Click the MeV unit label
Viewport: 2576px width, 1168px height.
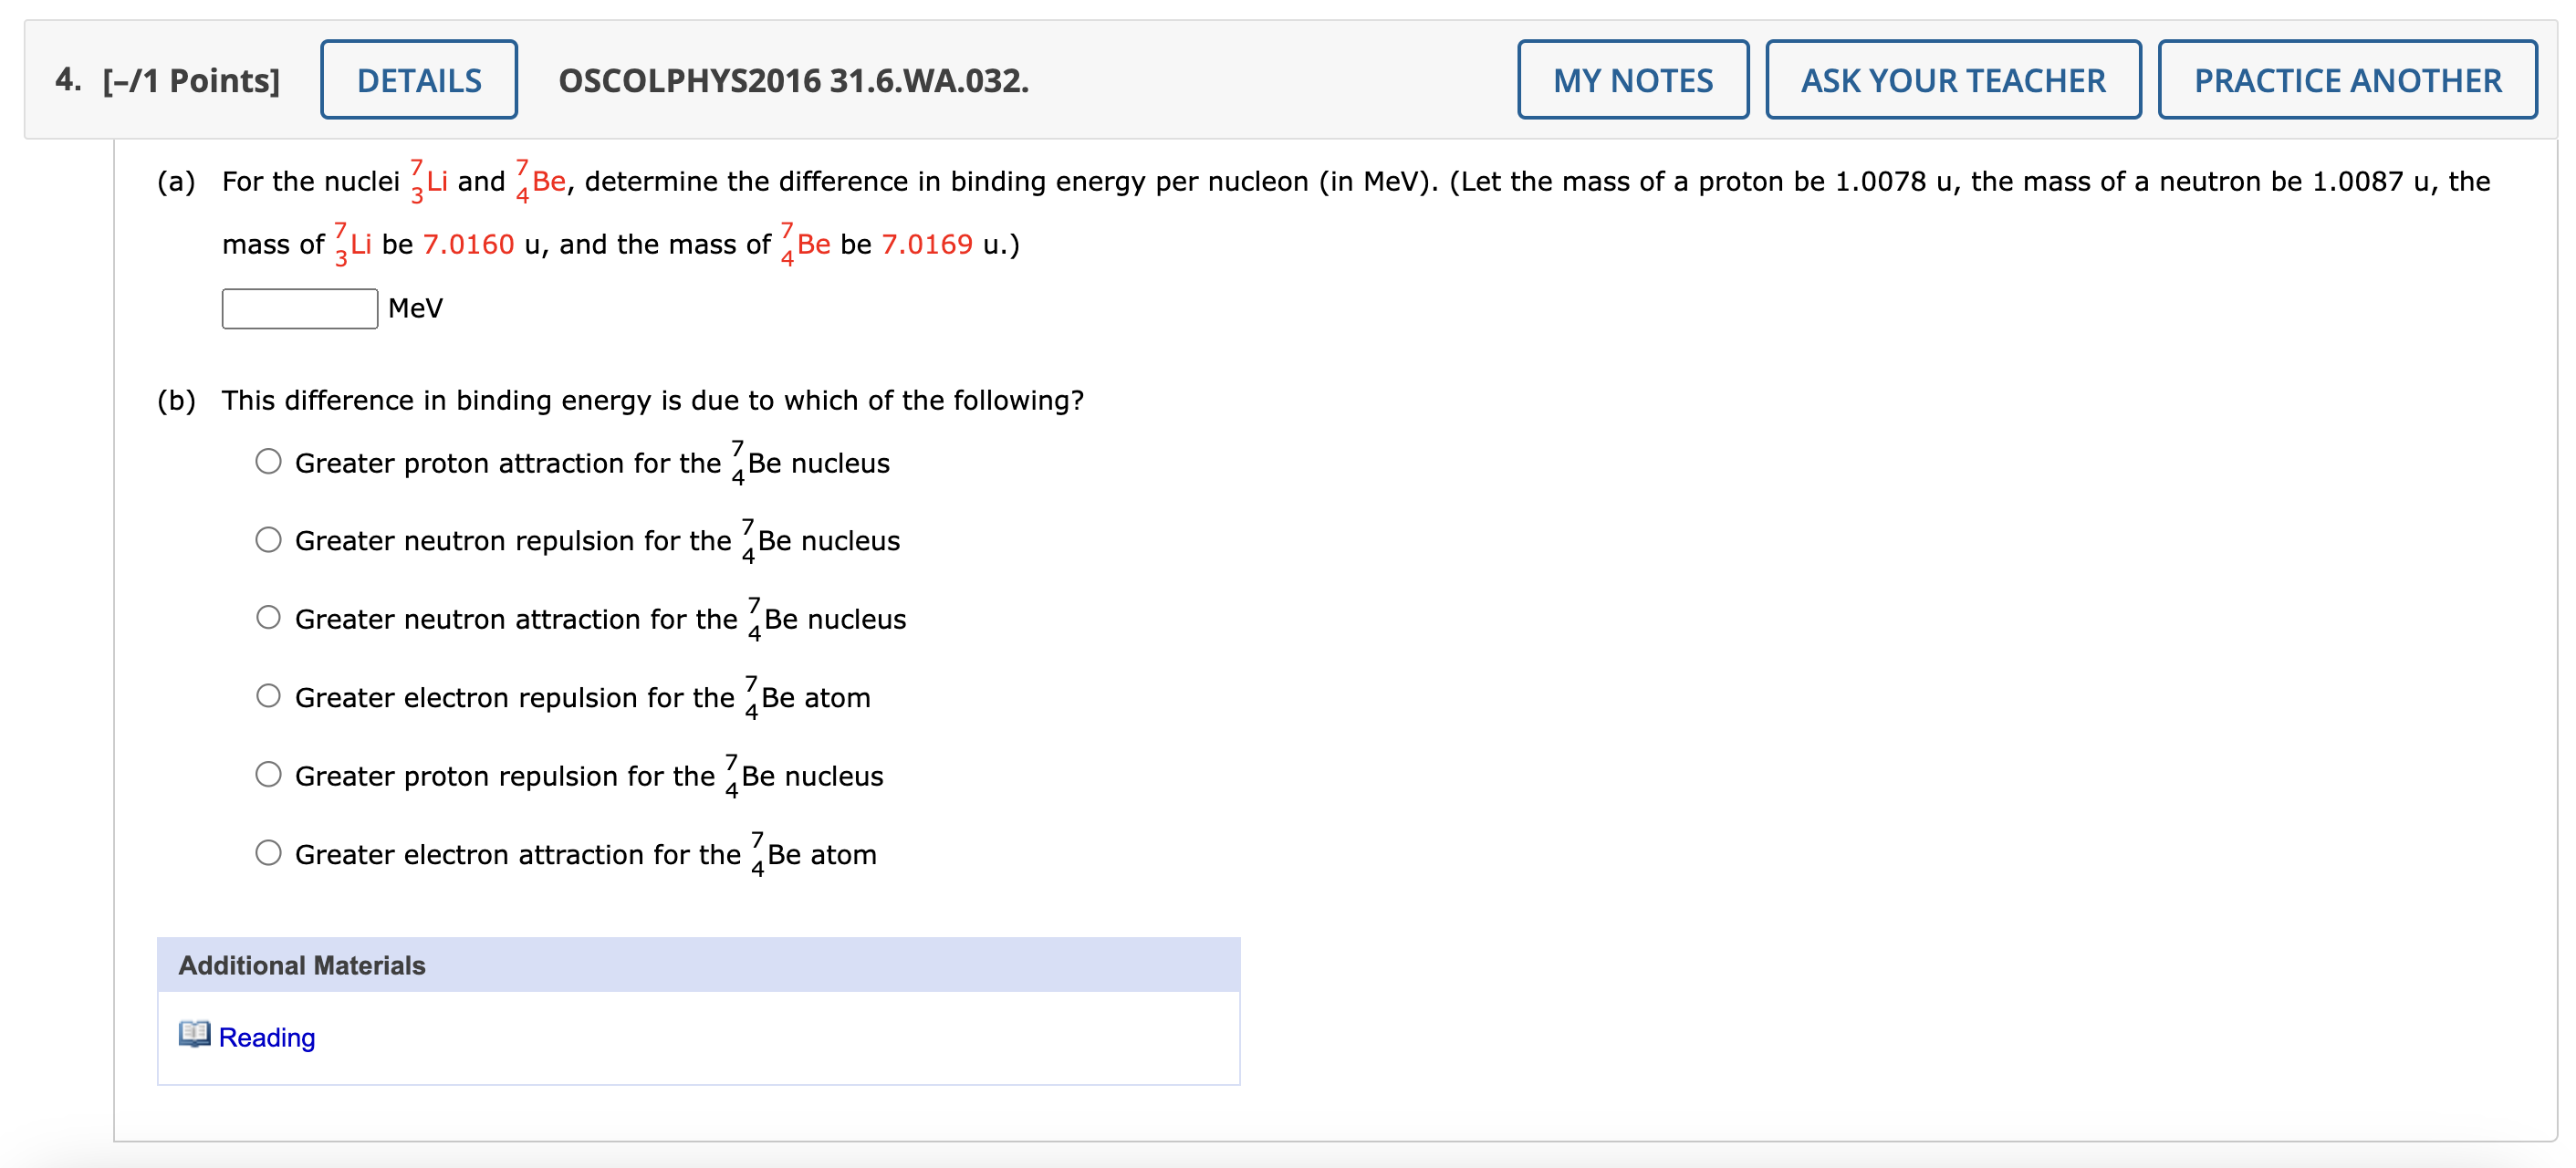(417, 308)
